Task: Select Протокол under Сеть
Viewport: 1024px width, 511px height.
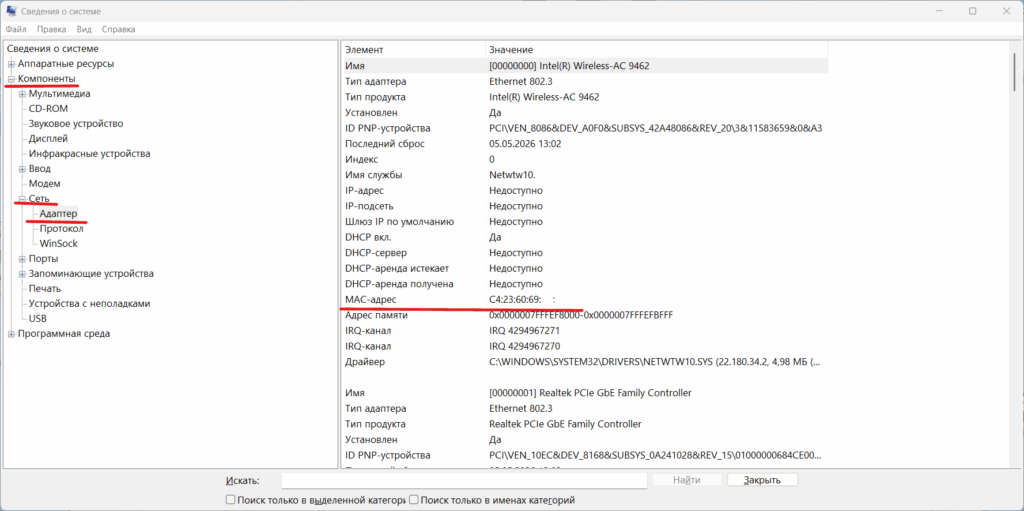Action: 61,229
